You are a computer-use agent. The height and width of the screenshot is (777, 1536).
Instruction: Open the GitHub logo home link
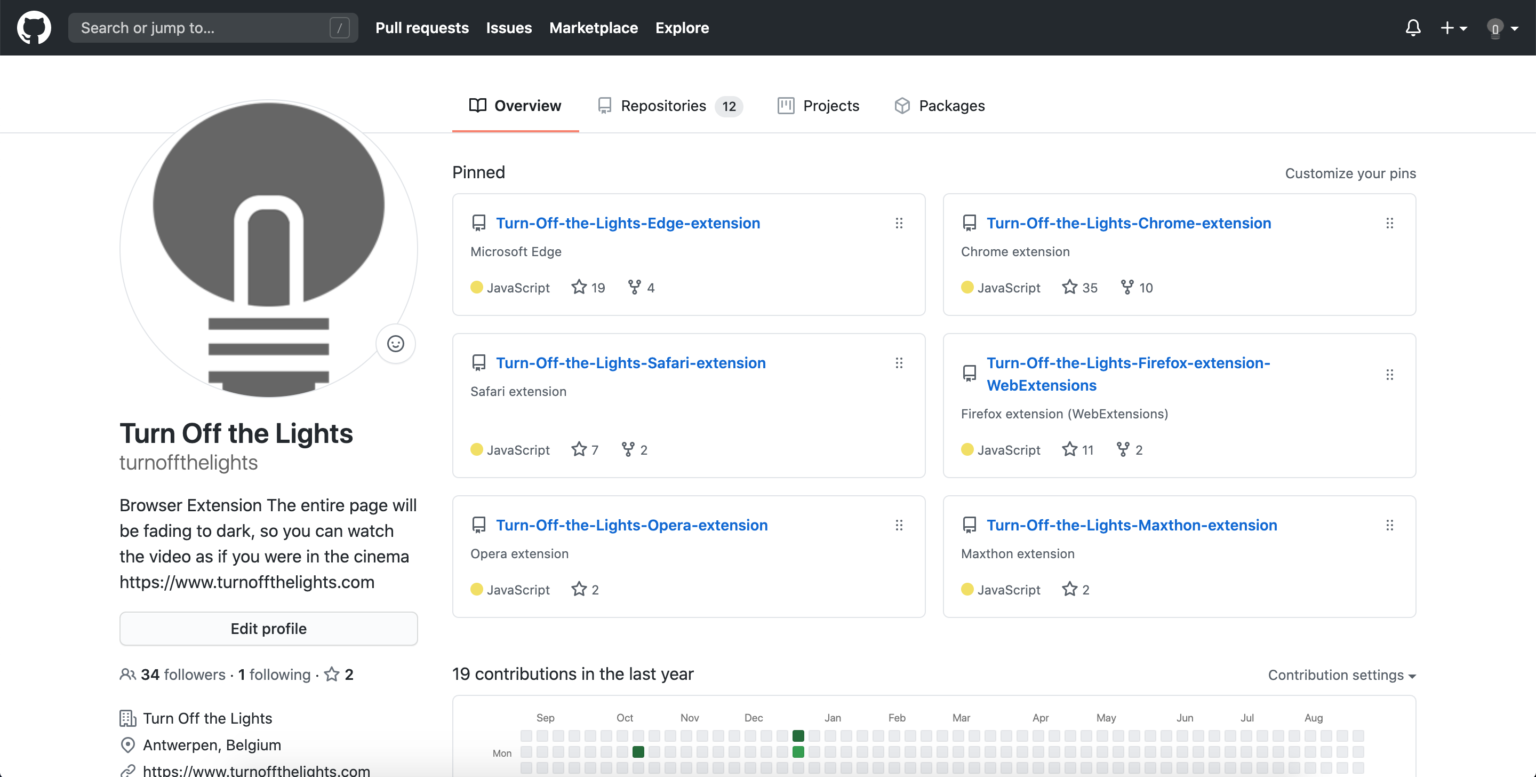click(34, 28)
